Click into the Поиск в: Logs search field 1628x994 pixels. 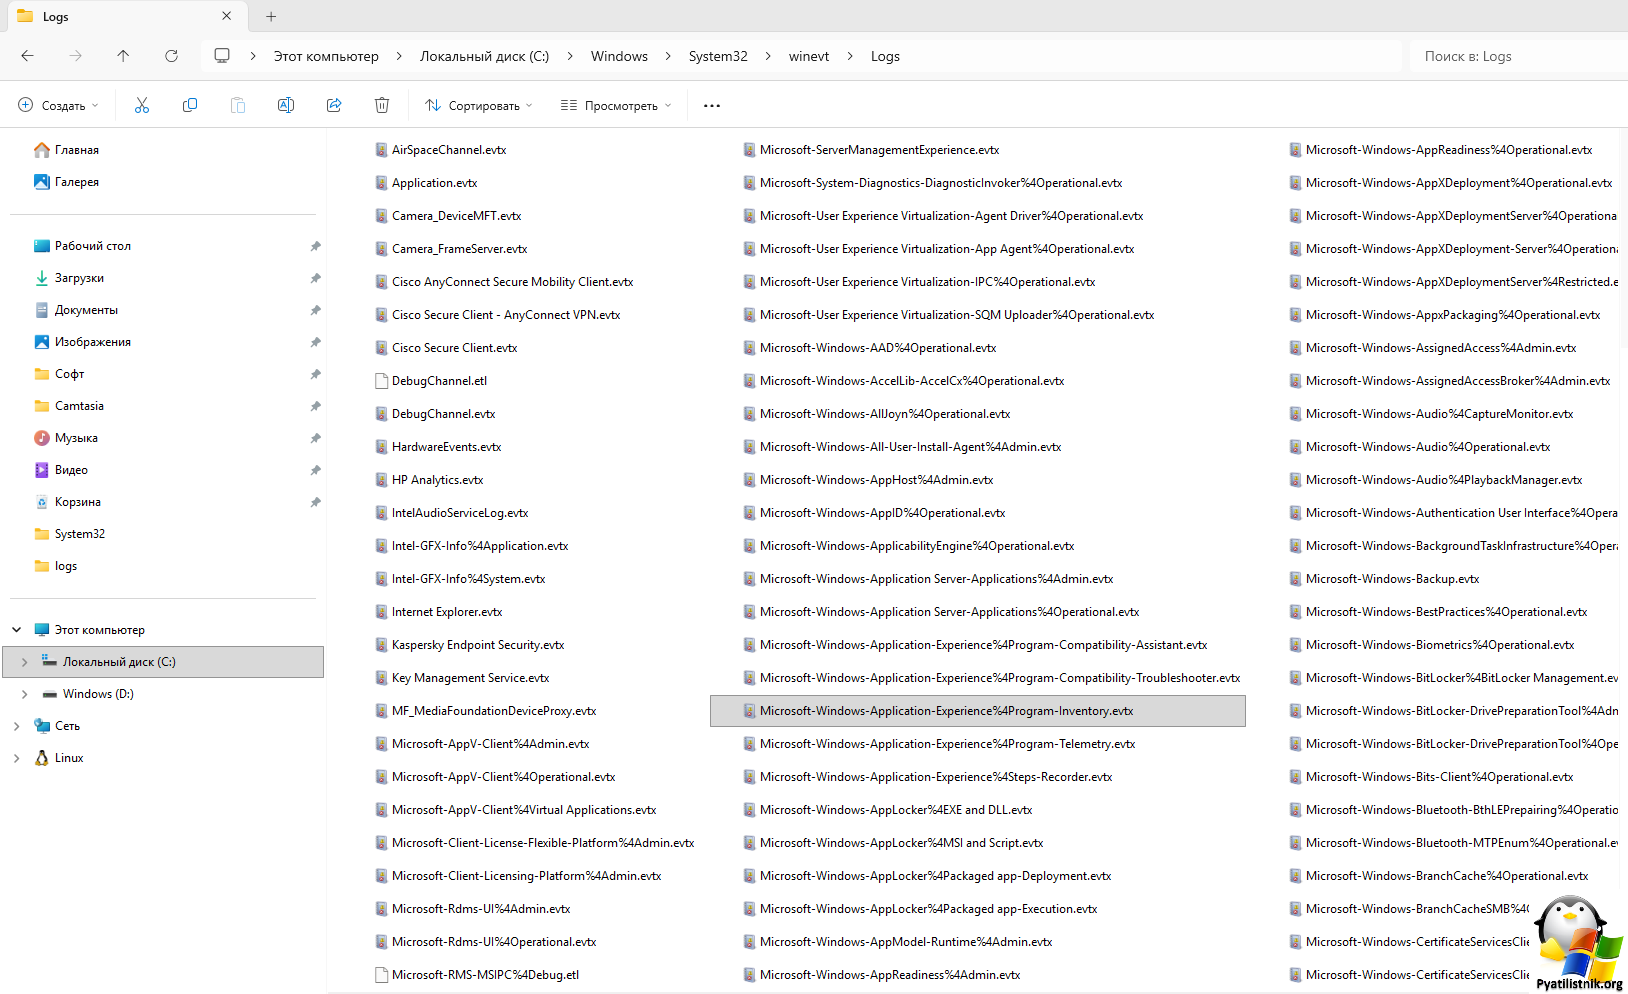tap(1515, 56)
